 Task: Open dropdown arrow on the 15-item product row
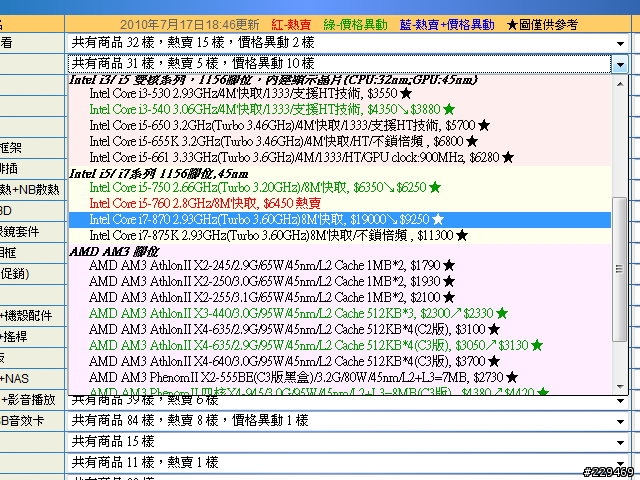tap(620, 442)
